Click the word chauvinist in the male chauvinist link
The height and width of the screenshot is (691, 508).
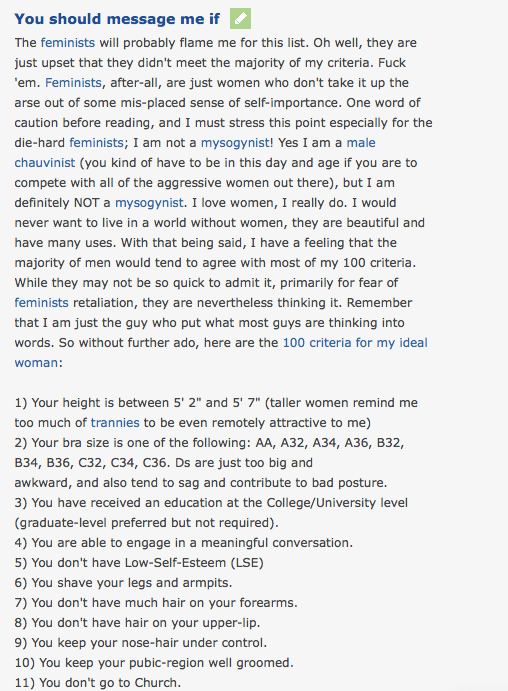[x=45, y=163]
